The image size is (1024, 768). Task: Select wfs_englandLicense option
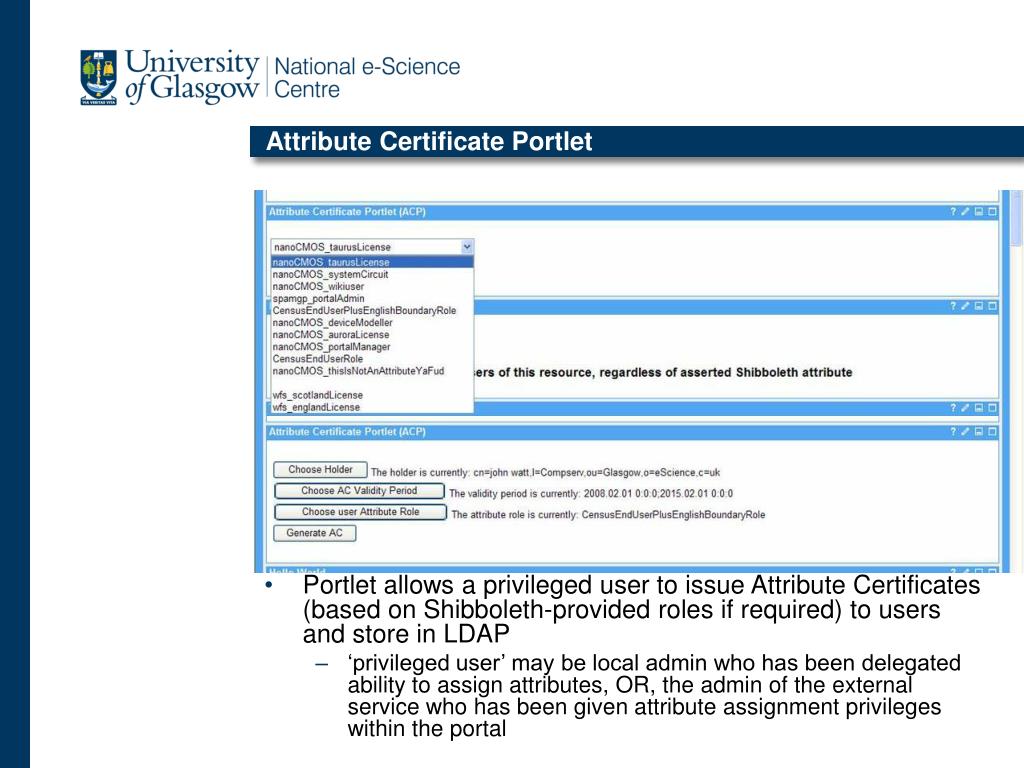(372, 407)
